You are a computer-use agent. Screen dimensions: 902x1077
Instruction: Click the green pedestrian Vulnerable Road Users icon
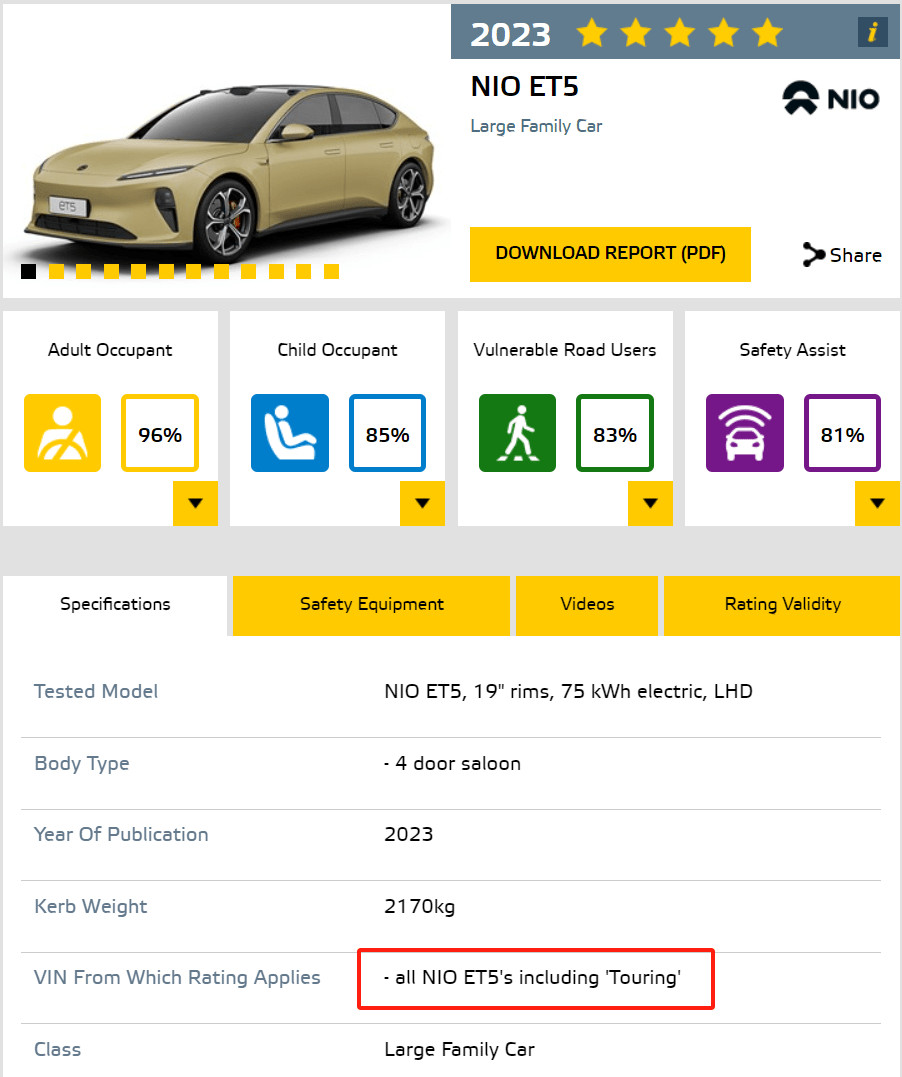tap(517, 433)
